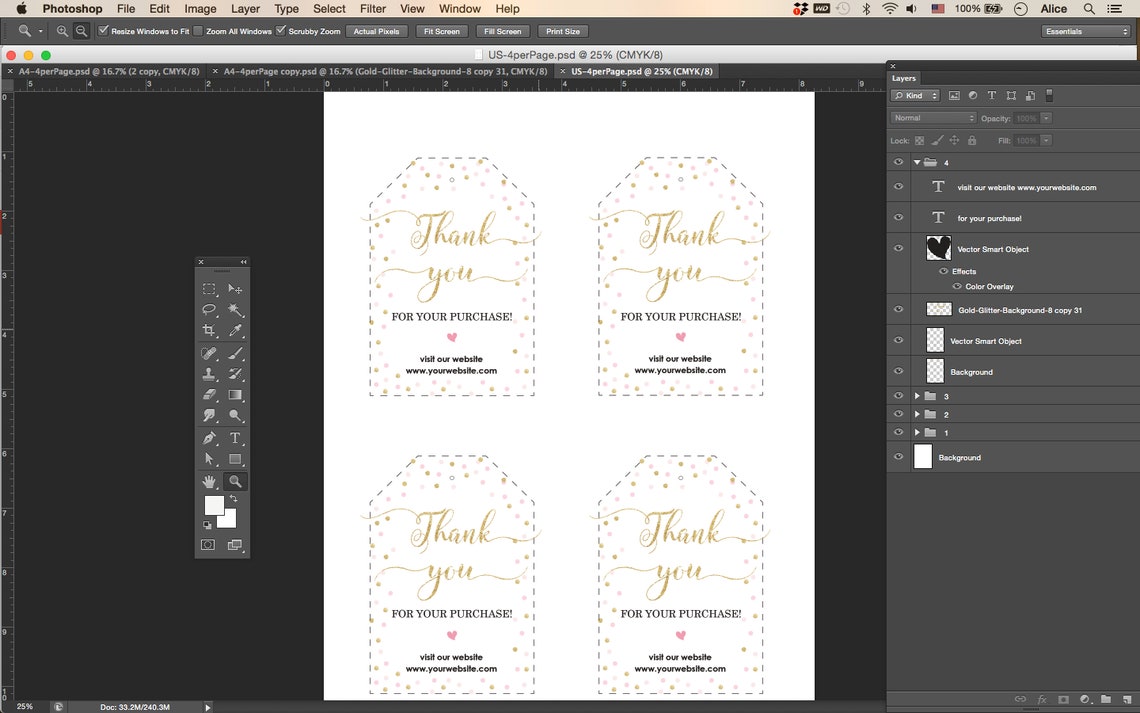The image size is (1140, 713).
Task: Select the Pen tool
Action: click(207, 438)
